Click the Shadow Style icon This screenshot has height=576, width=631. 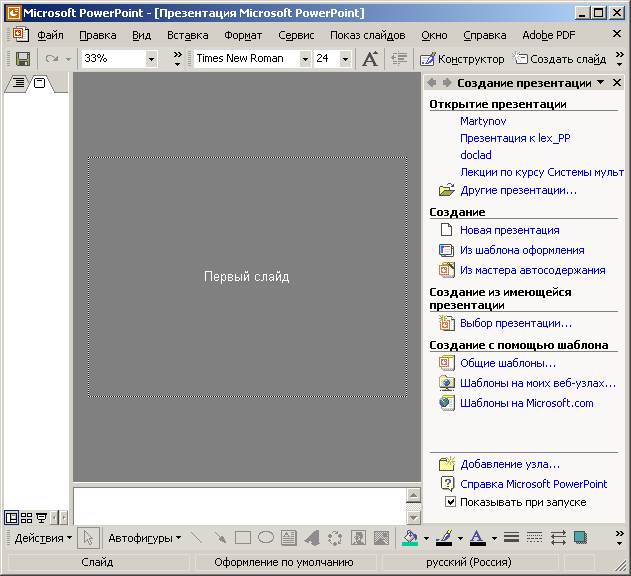click(580, 538)
